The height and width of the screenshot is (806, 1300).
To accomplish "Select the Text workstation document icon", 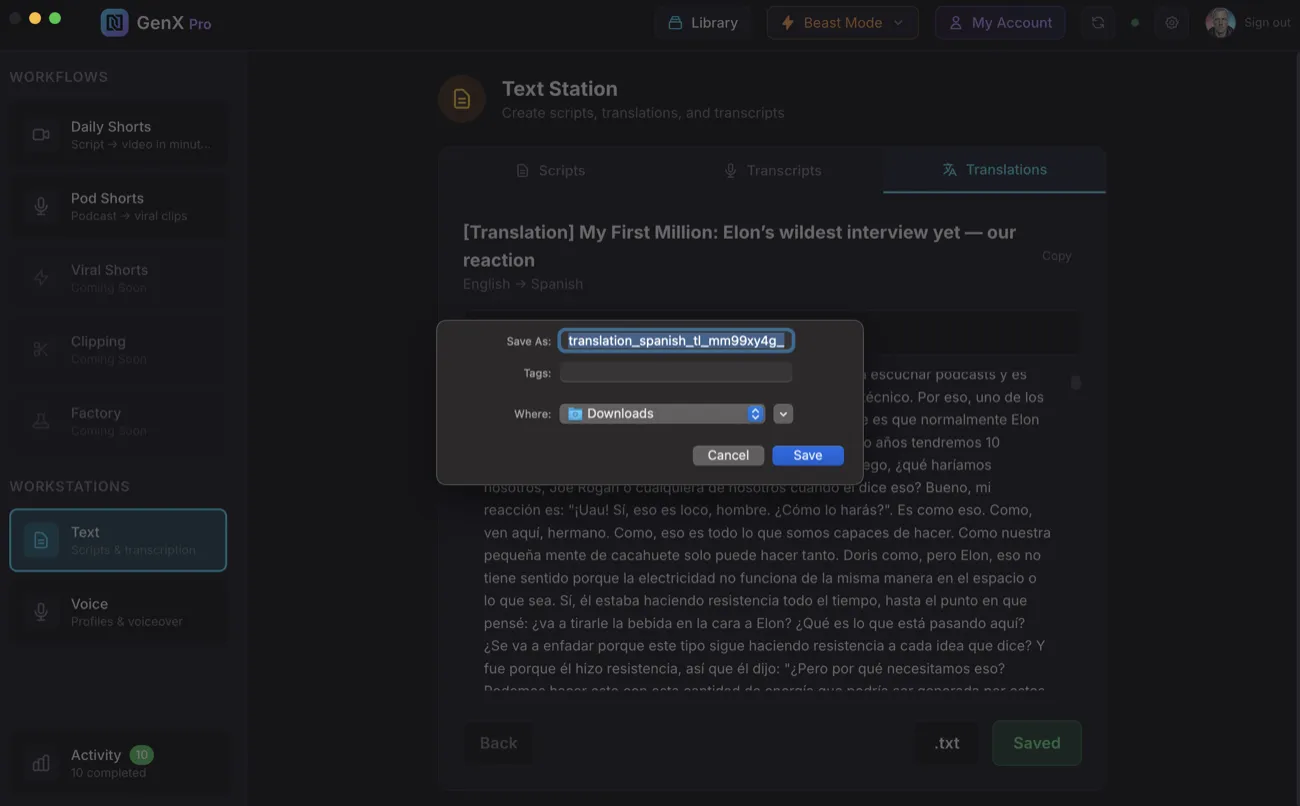I will coord(40,539).
